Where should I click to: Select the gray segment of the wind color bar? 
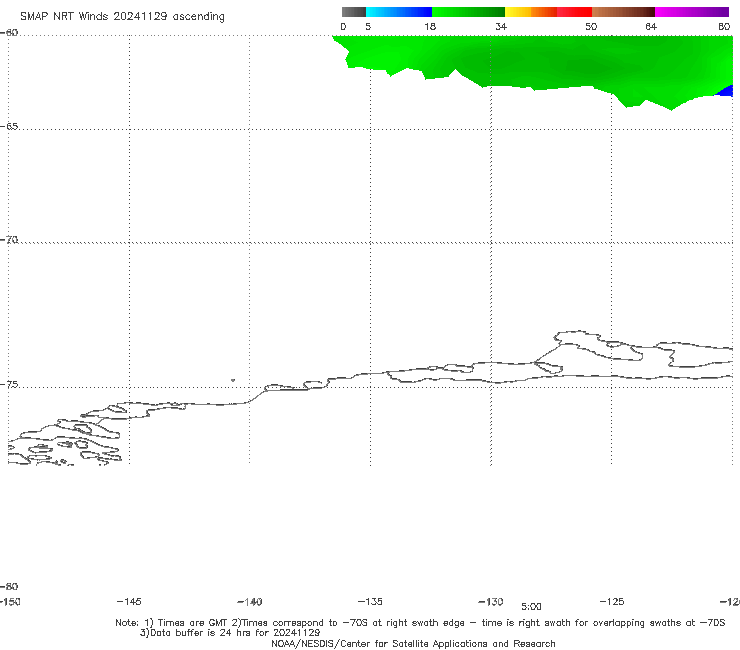point(353,12)
